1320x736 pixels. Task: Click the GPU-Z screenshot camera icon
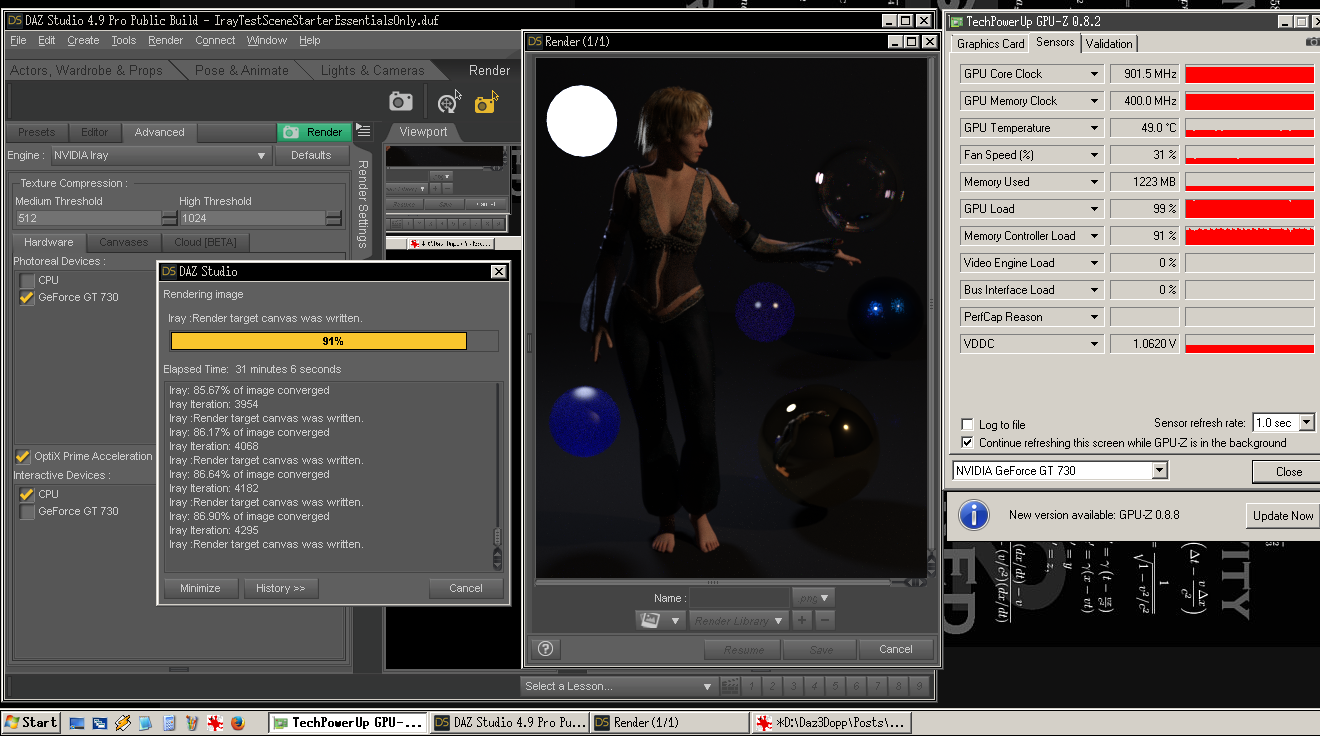[x=1312, y=42]
